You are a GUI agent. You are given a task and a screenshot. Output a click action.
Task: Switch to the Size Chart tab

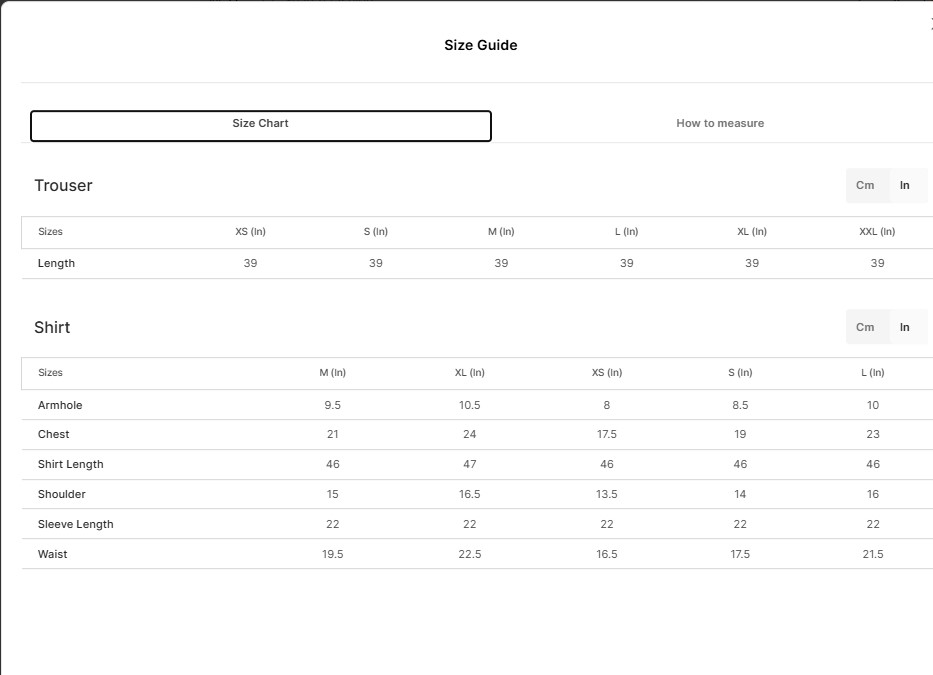tap(261, 125)
